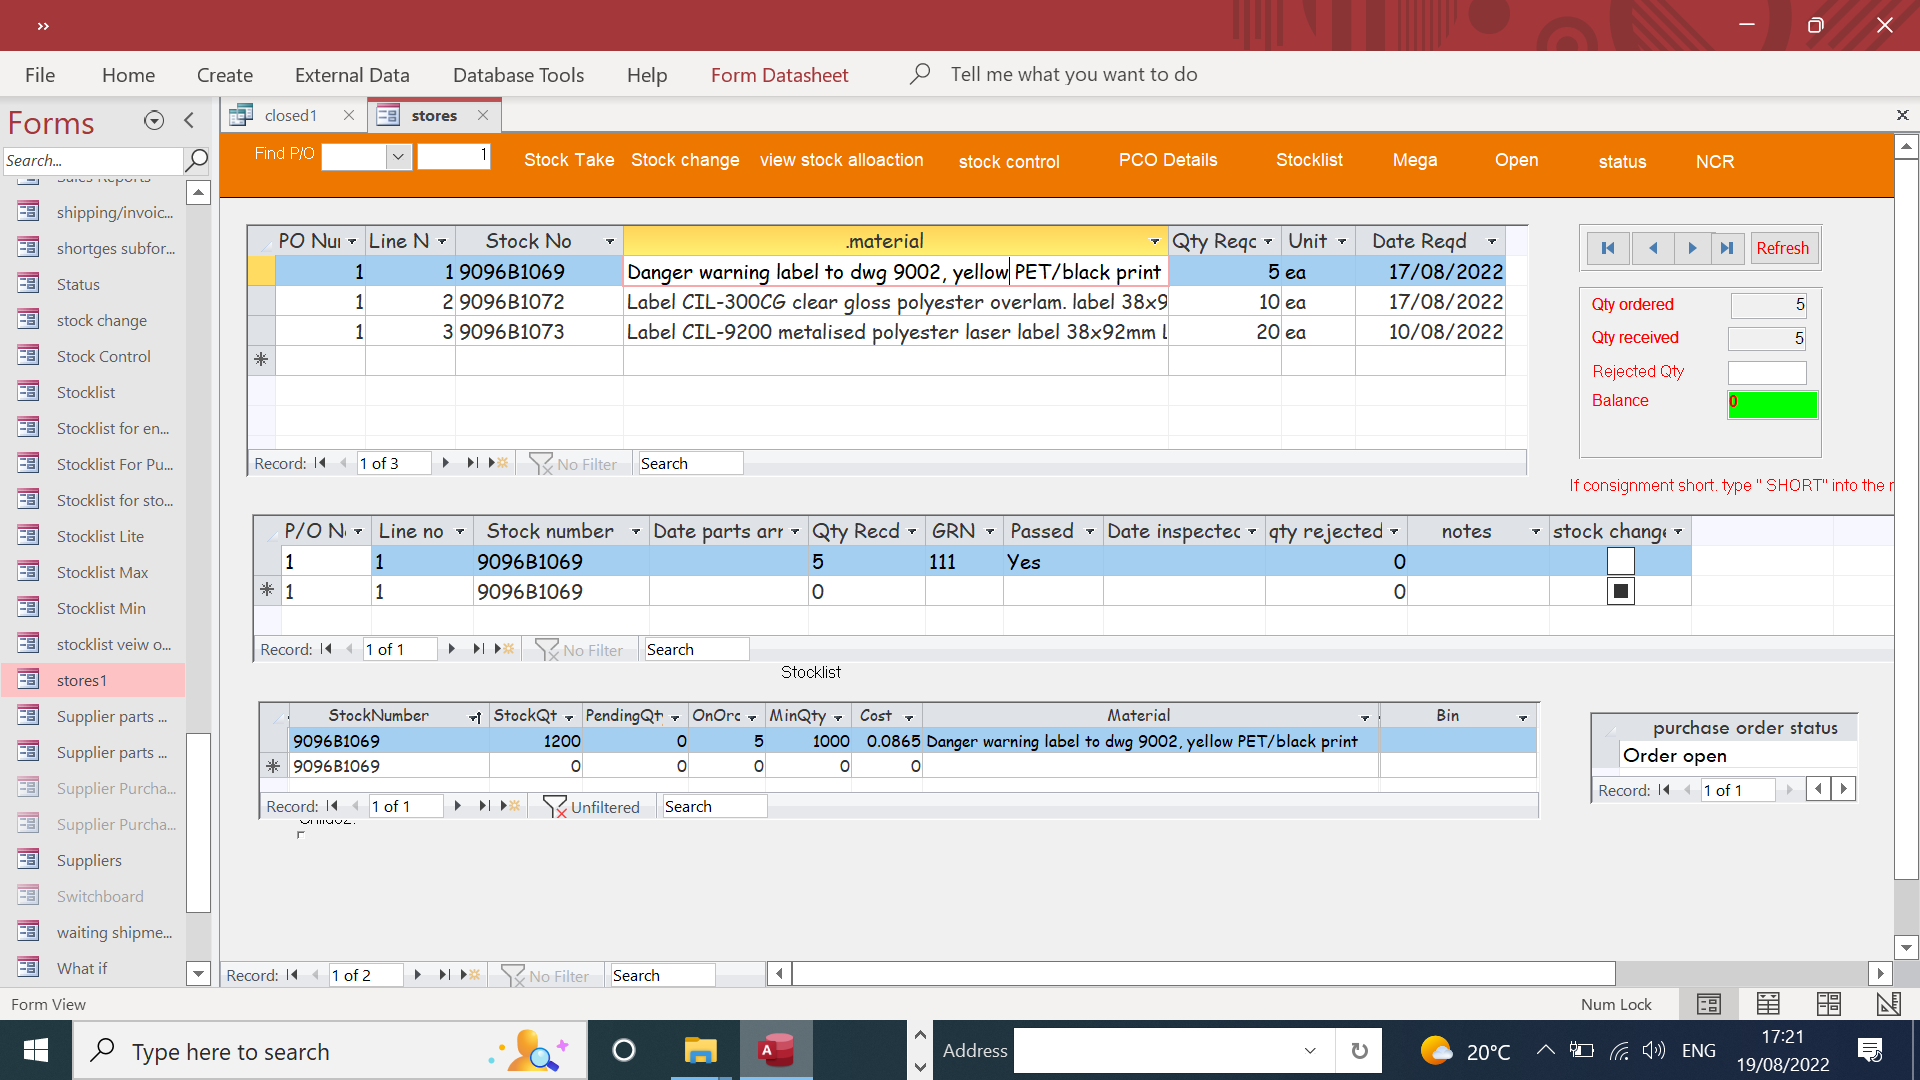Open navigation pane options circle arrow icon
This screenshot has width=1920, height=1080.
(x=154, y=120)
